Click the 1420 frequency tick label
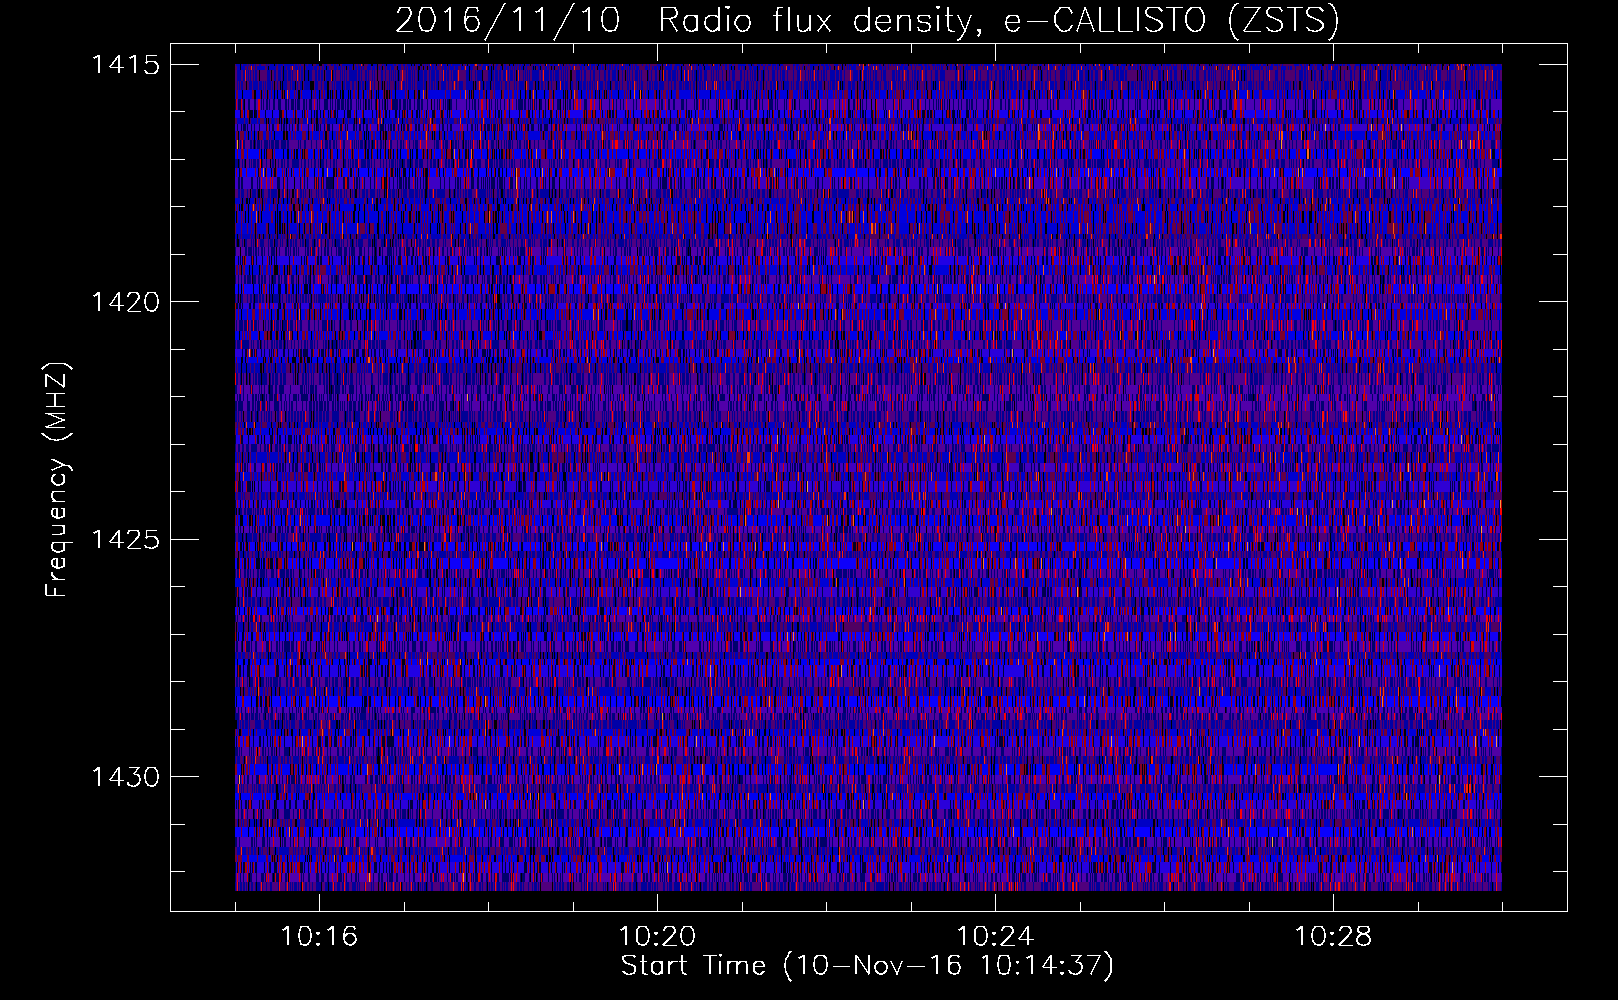 click(x=125, y=302)
